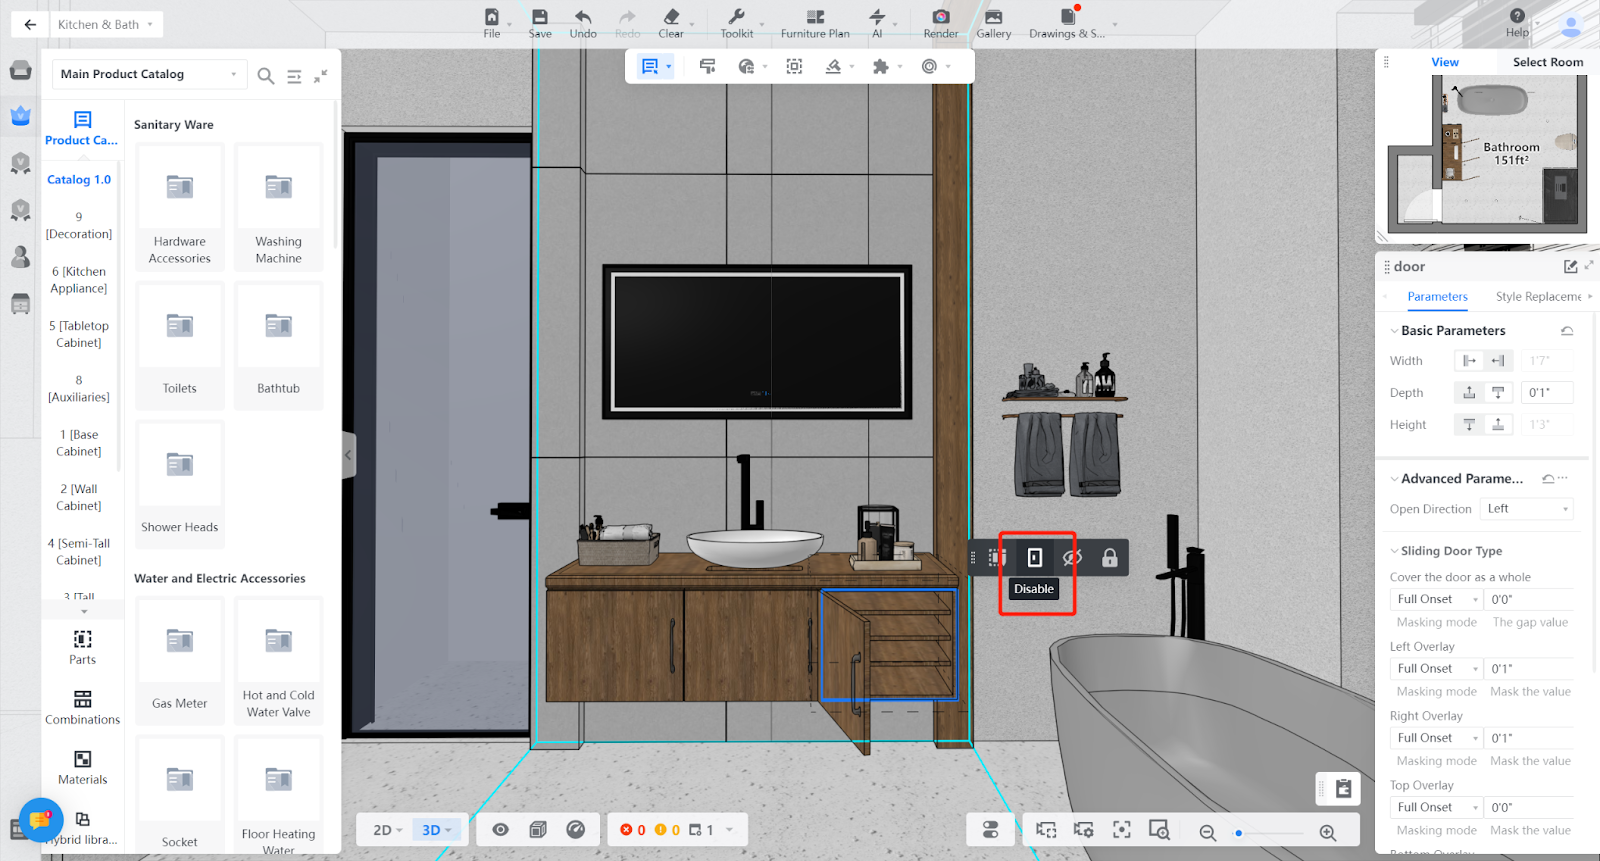Image resolution: width=1600 pixels, height=861 pixels.
Task: Toggle hide icon in floating door toolbar
Action: pos(1072,558)
